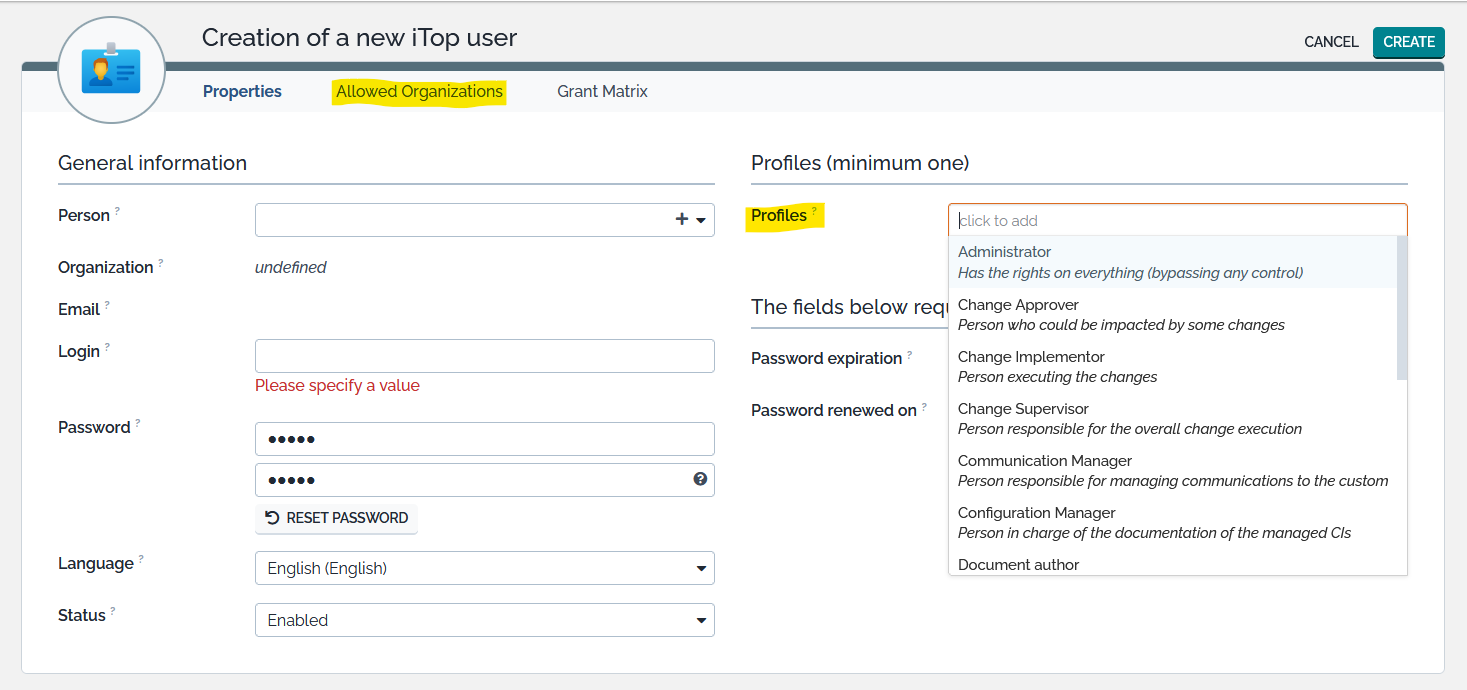
Task: Click the tooltip hint beside Organization label
Action: click(x=161, y=263)
